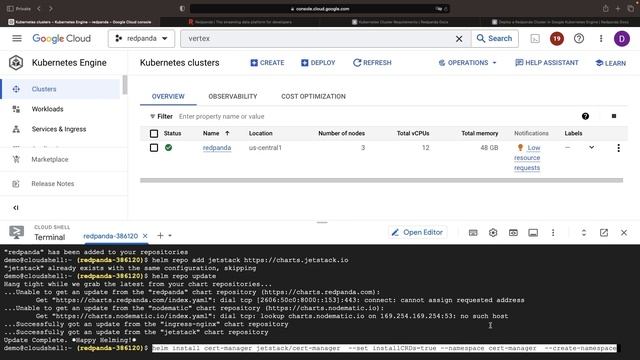Click the Google Cloud logo
Viewport: 640px width, 360px height.
pyautogui.click(x=61, y=38)
